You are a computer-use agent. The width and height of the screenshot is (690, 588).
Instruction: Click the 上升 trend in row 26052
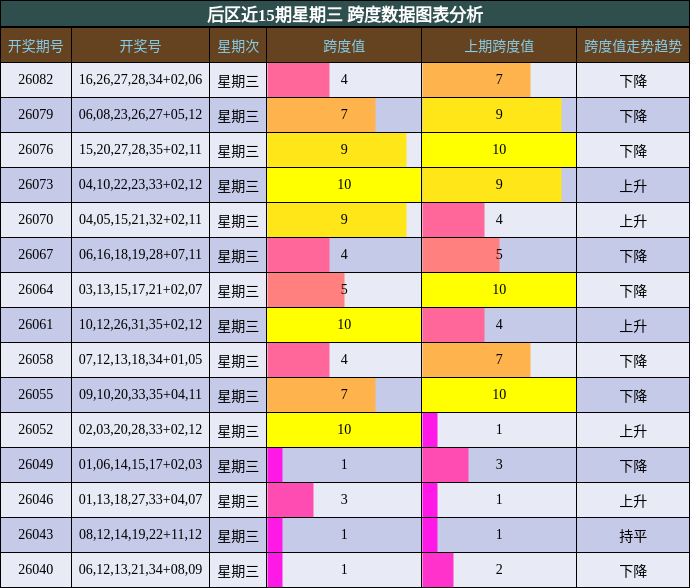[x=633, y=430]
